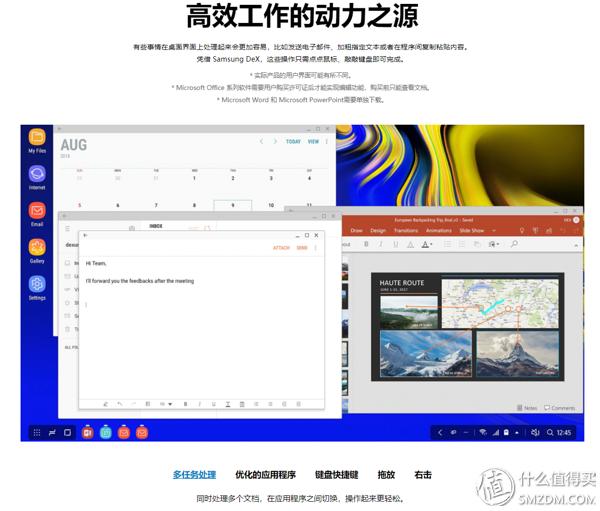The image size is (600, 511).
Task: Open the Design tab in PowerPoint
Action: click(x=378, y=230)
